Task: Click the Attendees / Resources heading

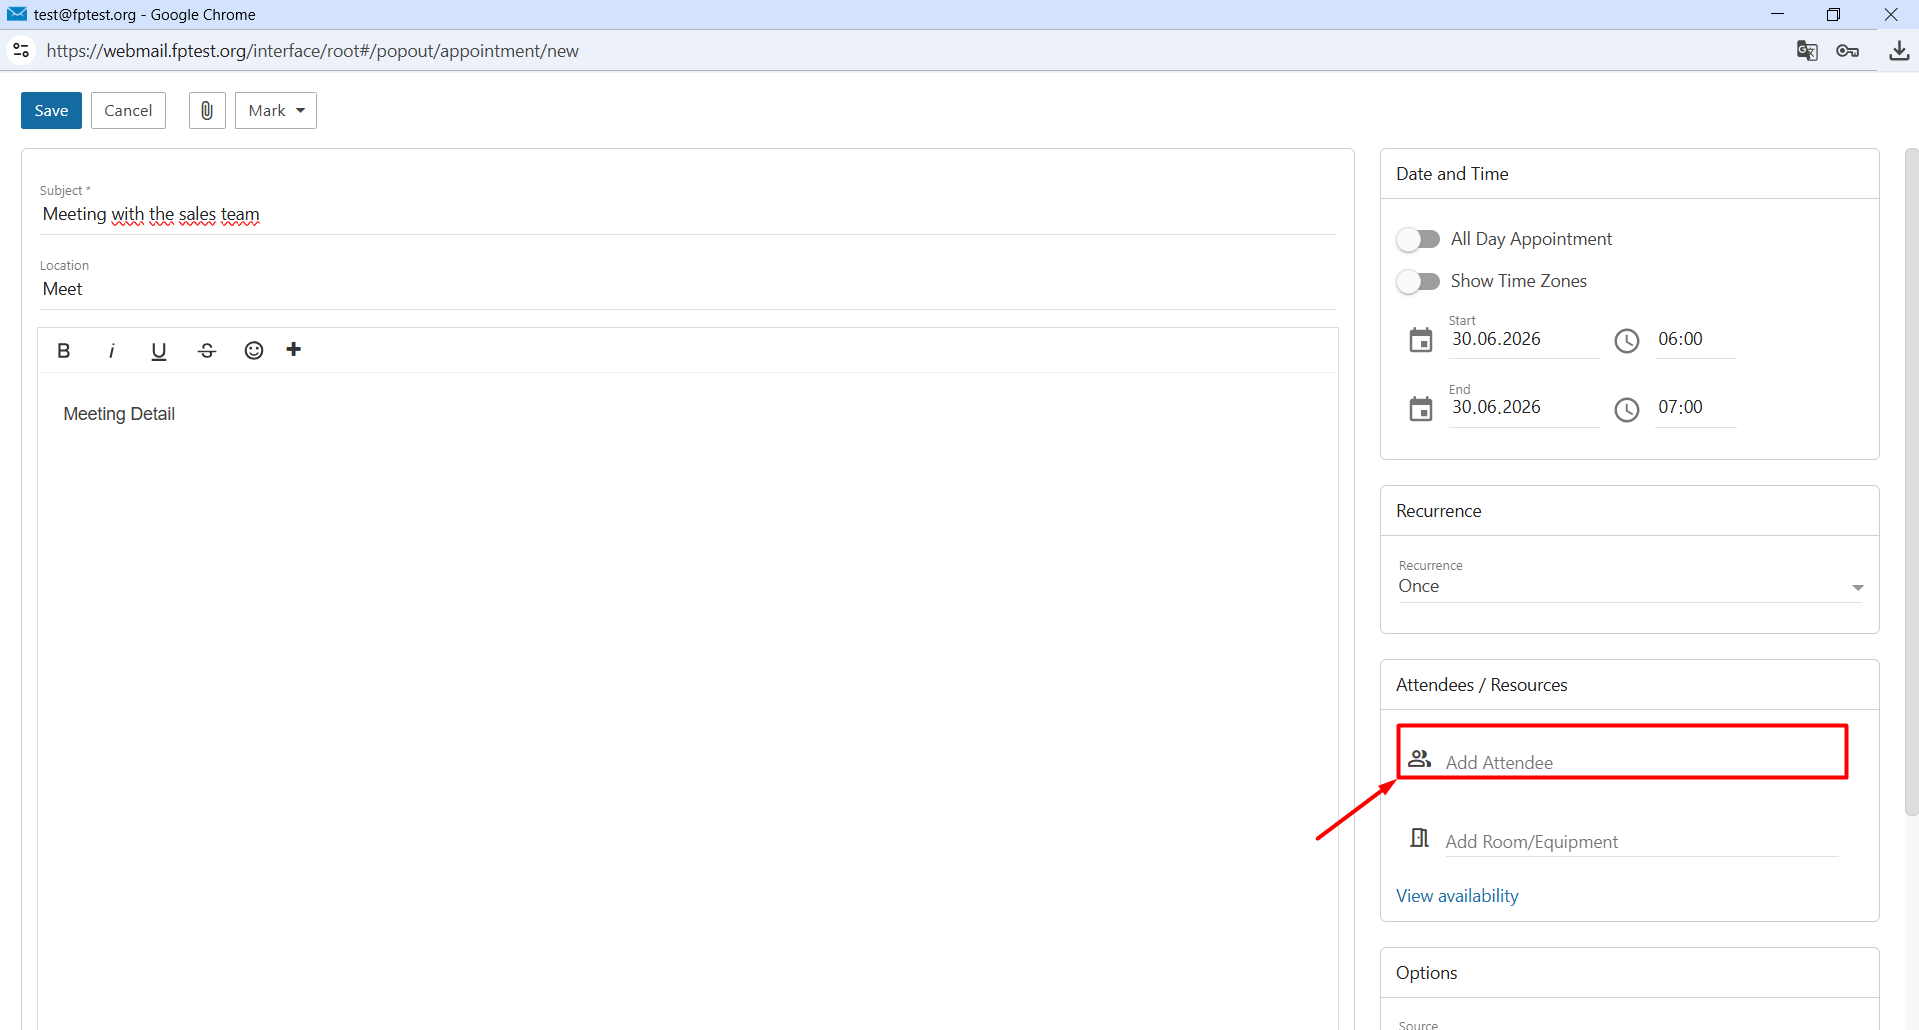Action: (x=1481, y=685)
